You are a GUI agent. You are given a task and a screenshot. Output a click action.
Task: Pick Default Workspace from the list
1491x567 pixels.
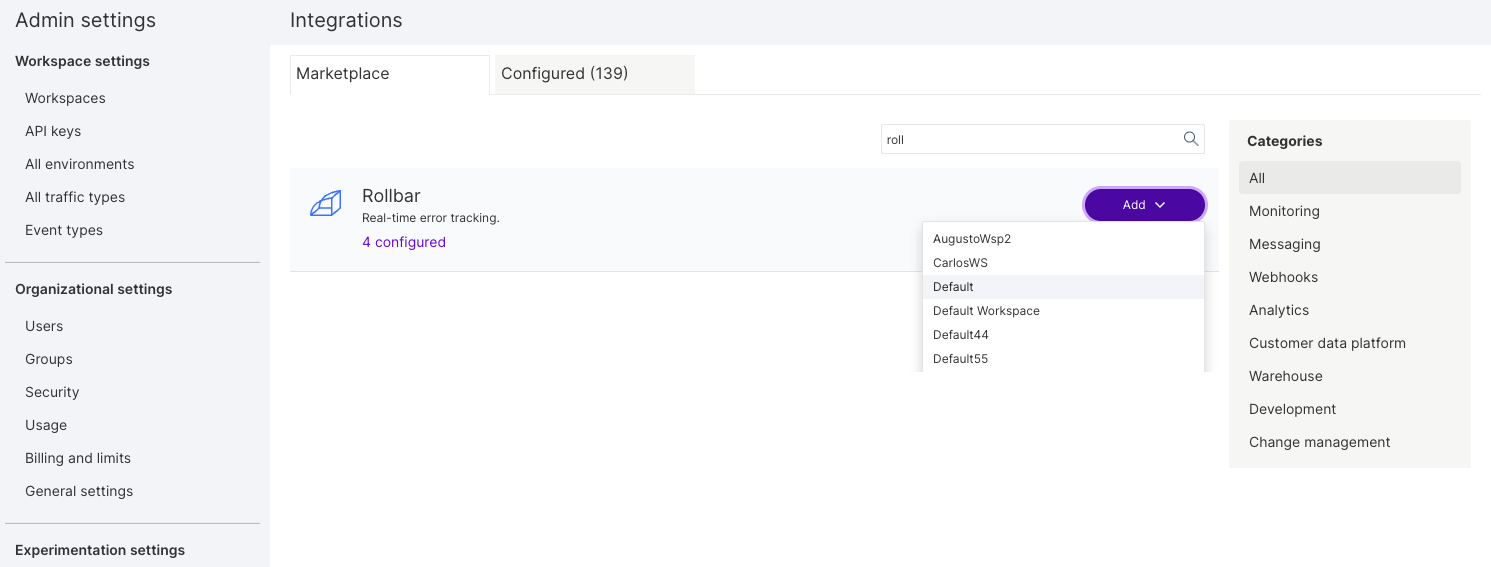tap(986, 311)
